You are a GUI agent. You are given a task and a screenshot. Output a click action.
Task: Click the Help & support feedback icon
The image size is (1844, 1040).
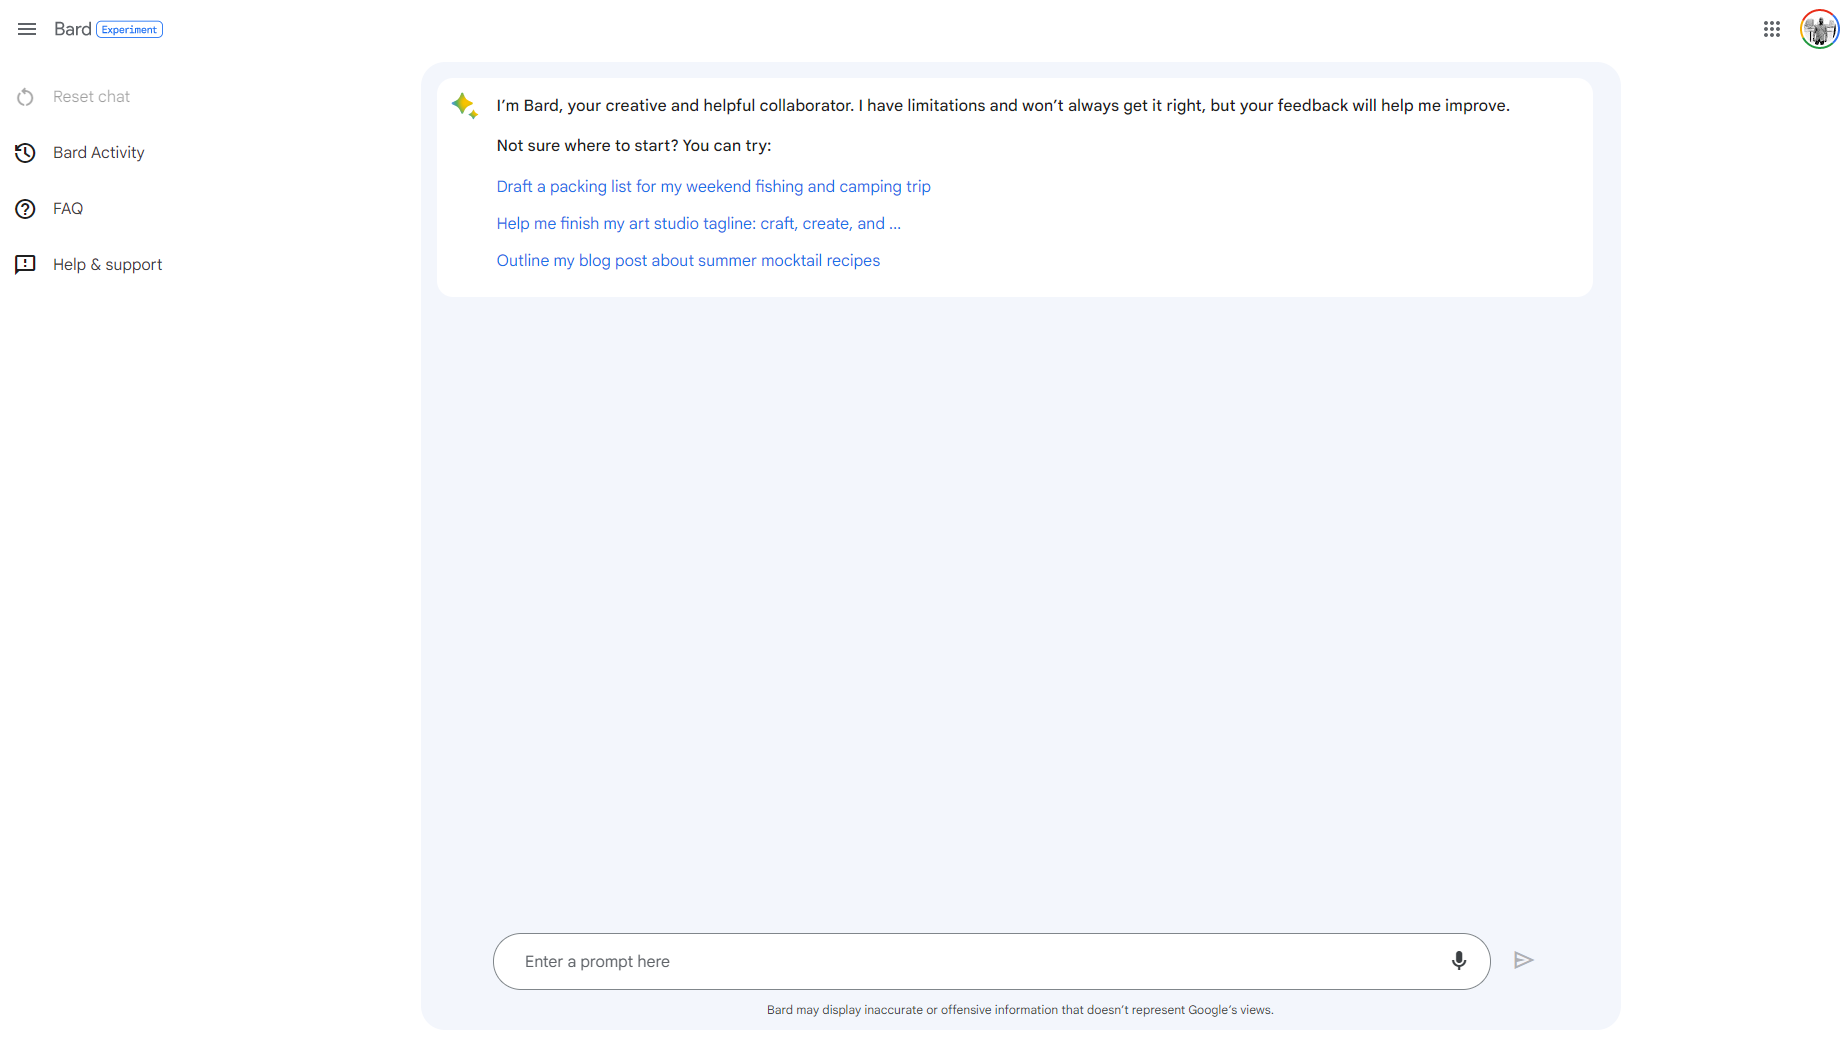(x=26, y=265)
